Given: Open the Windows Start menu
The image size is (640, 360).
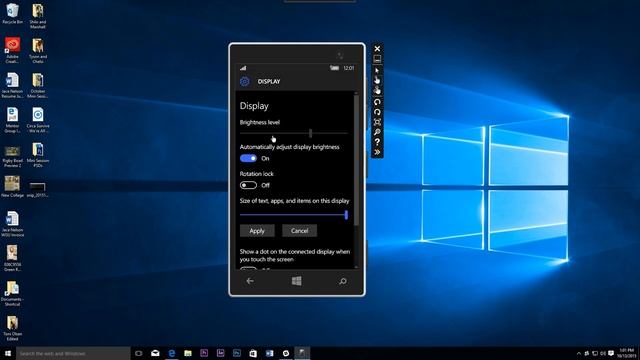Looking at the screenshot, I should tap(8, 353).
